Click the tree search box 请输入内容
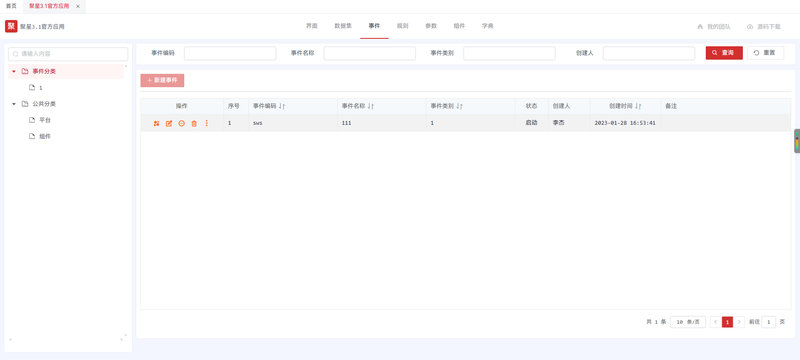Image resolution: width=800 pixels, height=360 pixels. [68, 54]
